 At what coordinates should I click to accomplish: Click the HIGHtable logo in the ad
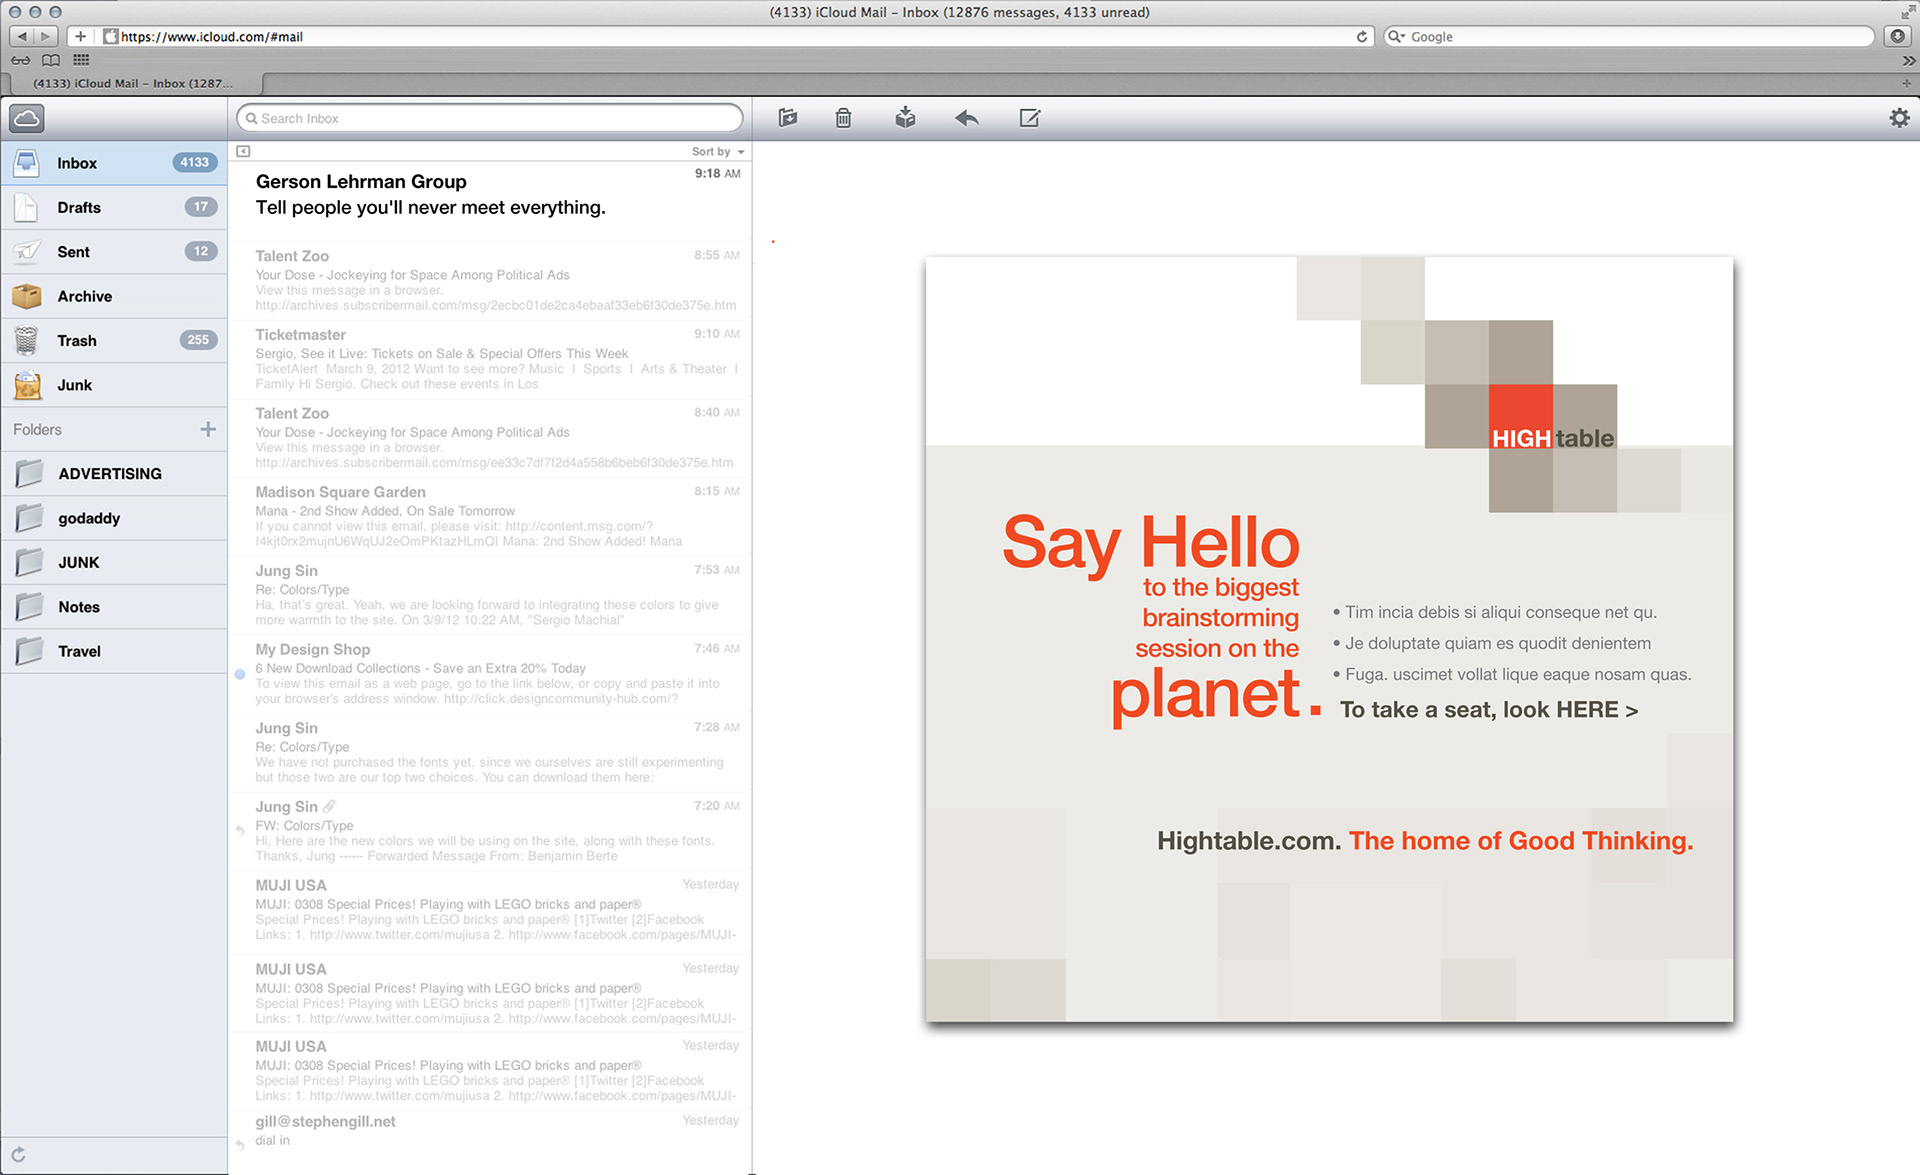[1552, 438]
